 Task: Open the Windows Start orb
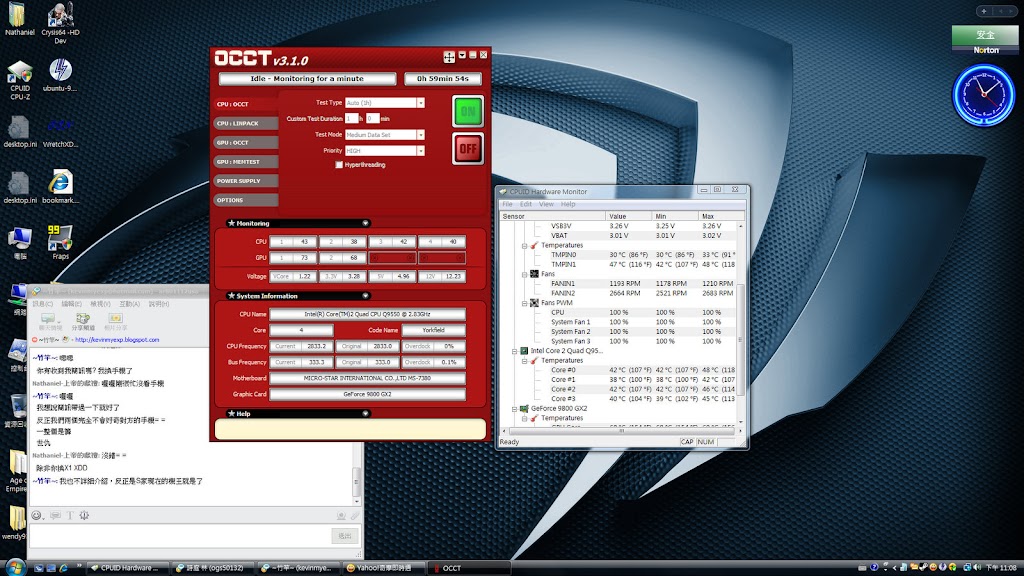[14, 567]
